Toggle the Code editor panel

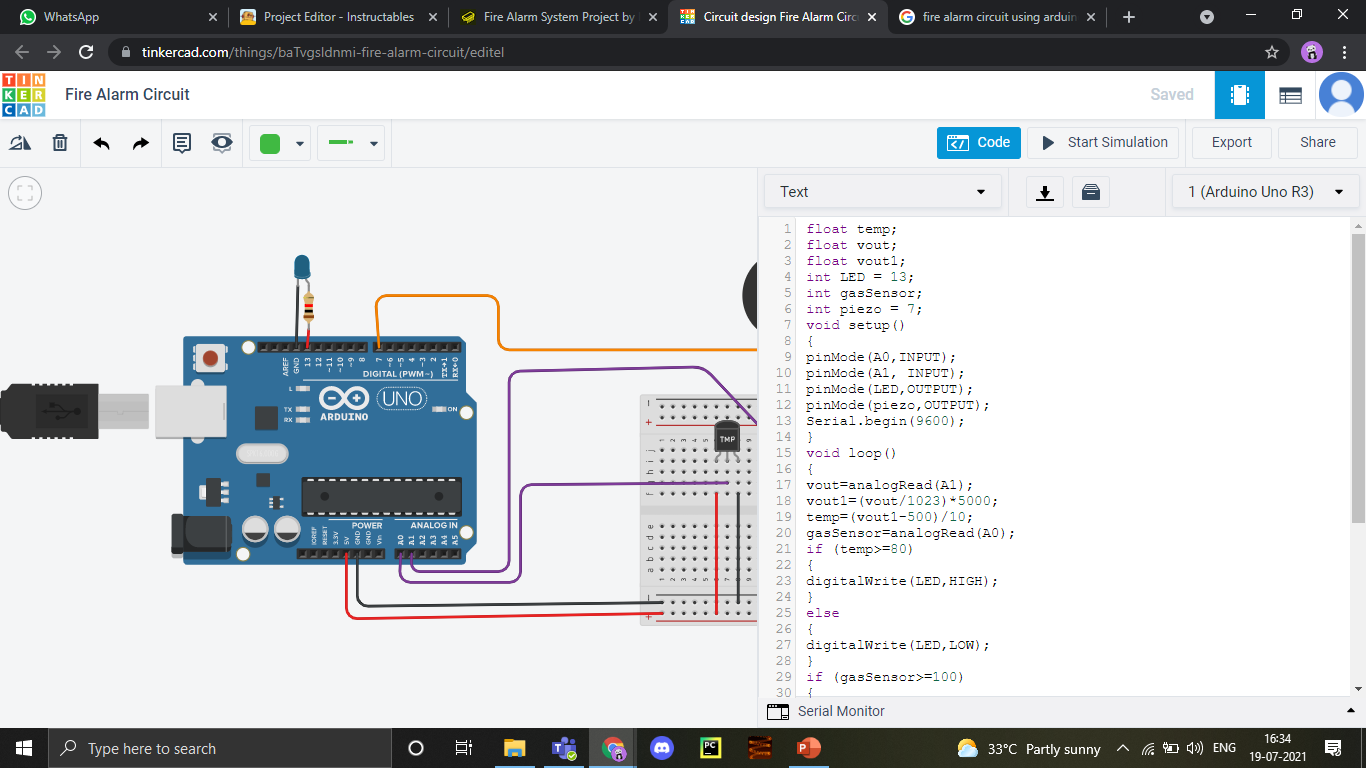(x=979, y=143)
